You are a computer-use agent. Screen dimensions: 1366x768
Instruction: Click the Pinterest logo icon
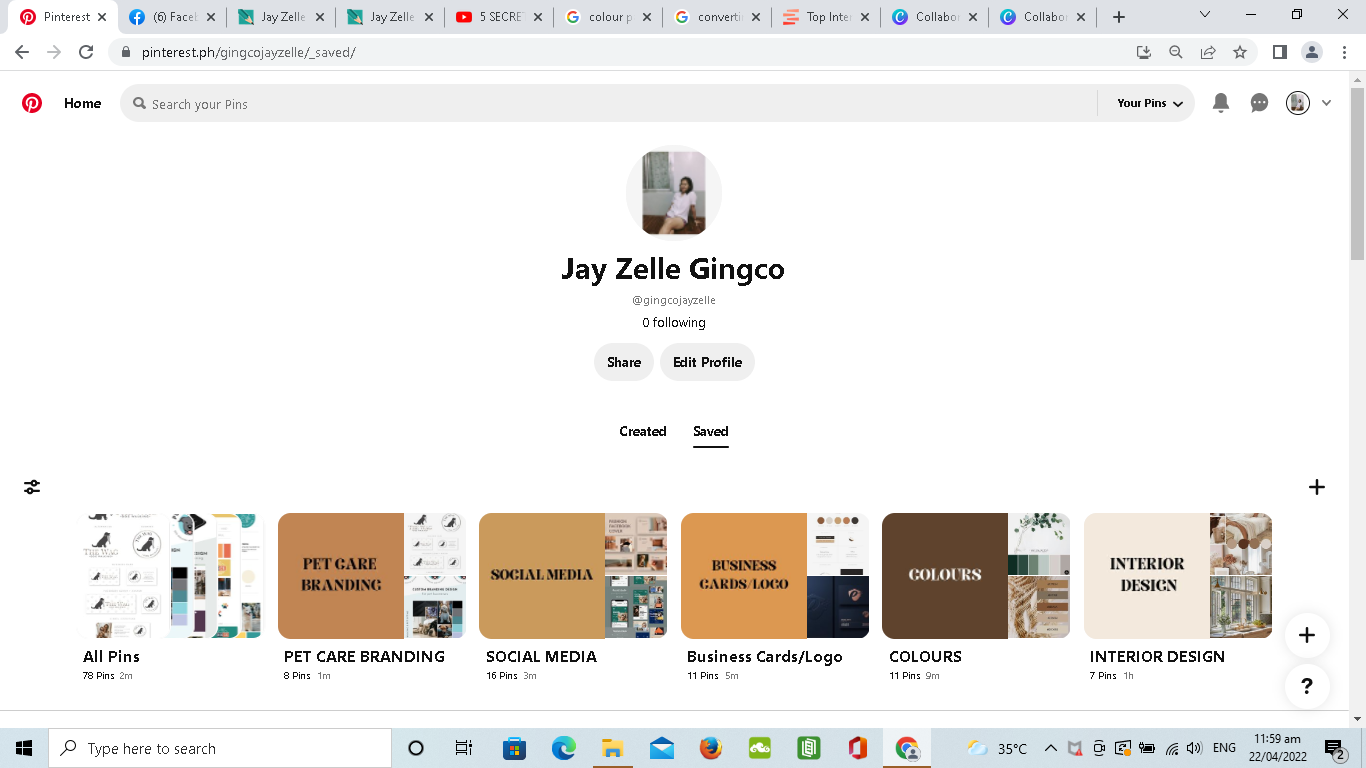click(x=32, y=103)
